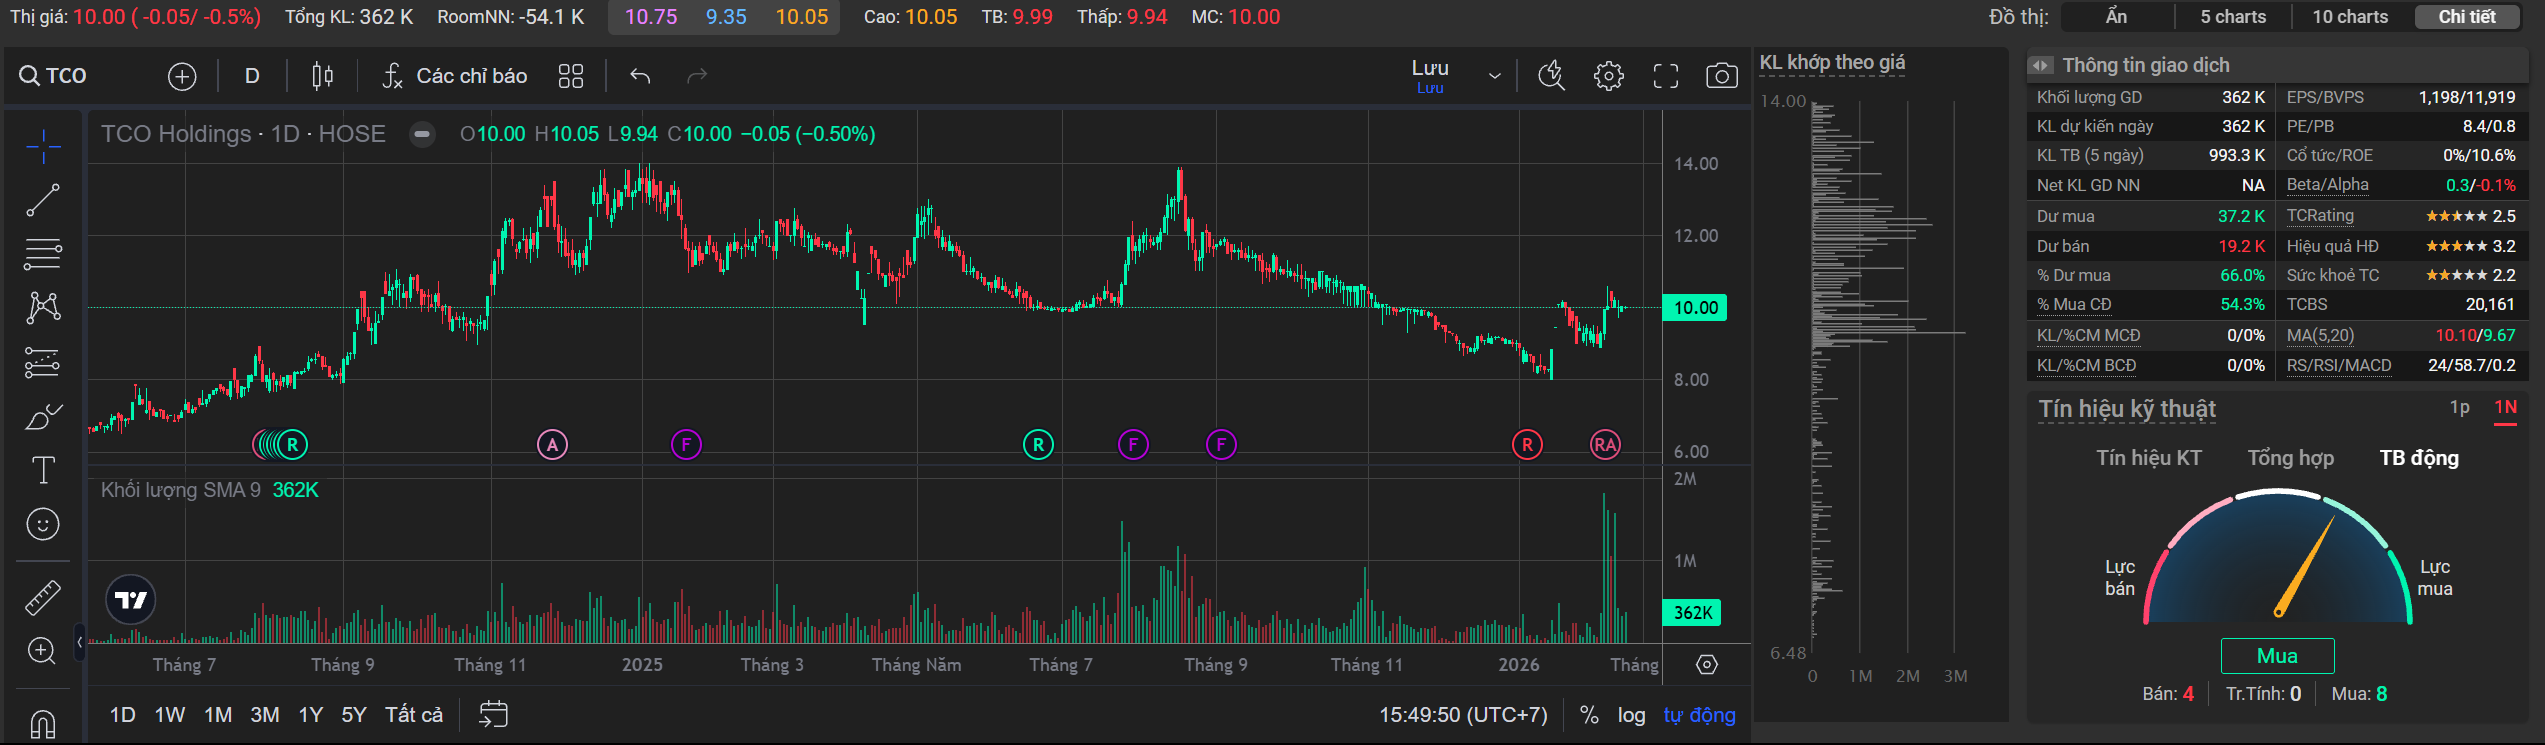This screenshot has width=2545, height=745.
Task: Change the candlestick chart style
Action: tap(322, 76)
